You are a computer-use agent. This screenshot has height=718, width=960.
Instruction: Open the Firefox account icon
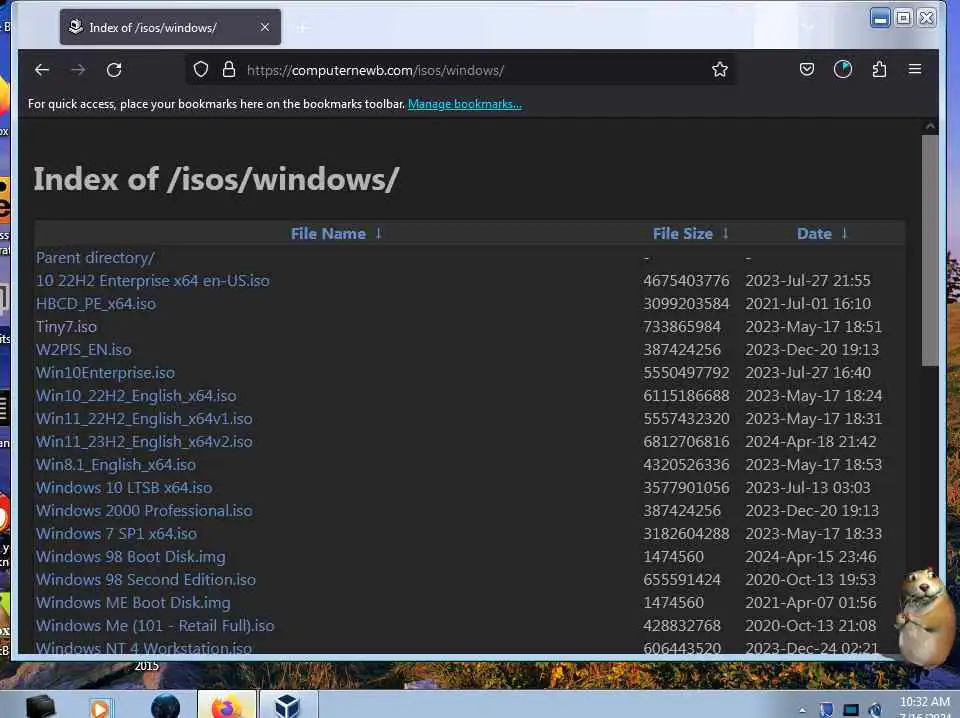pyautogui.click(x=843, y=69)
